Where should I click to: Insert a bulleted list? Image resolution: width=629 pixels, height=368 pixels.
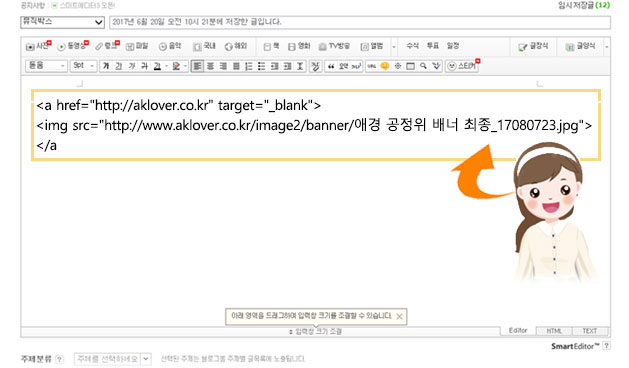pos(262,66)
